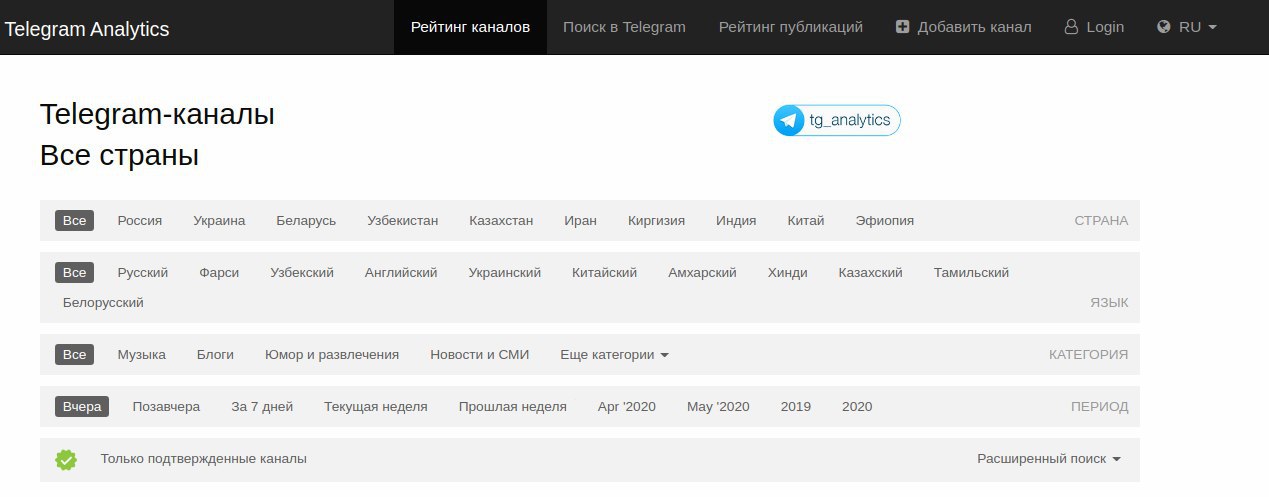Select Хинди language filter

(x=787, y=272)
